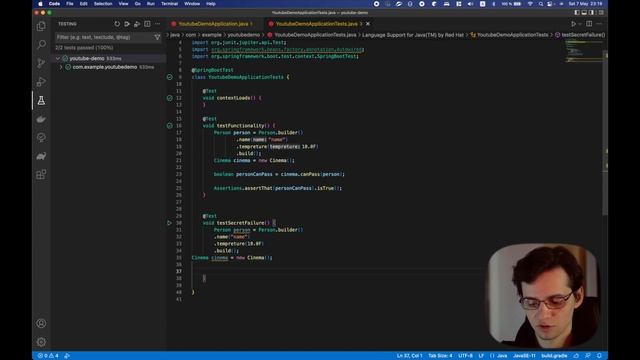Click passed icon beside class YoutubeDemoApplicationTests
The image size is (640, 360).
pyautogui.click(x=169, y=77)
